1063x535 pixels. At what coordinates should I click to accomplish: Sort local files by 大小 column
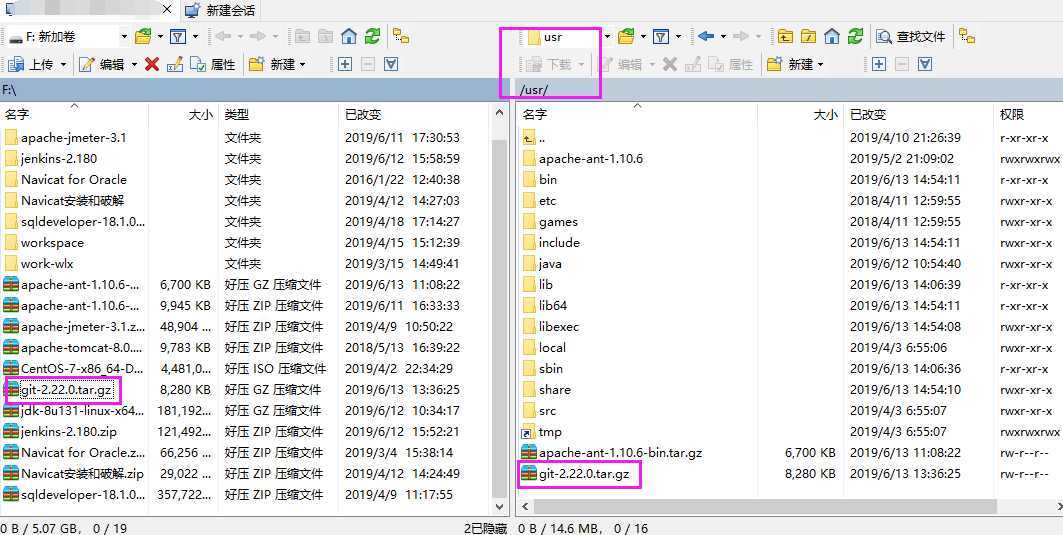pos(184,115)
